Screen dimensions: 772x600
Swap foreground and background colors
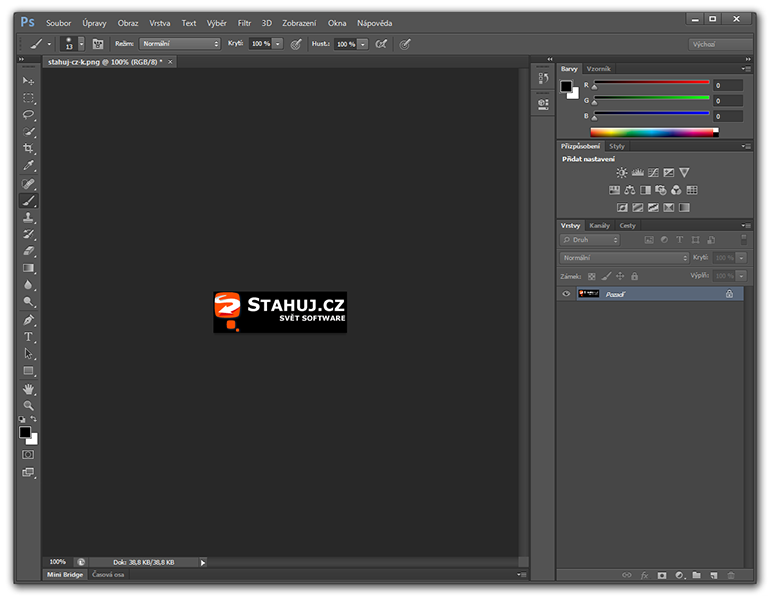tap(33, 419)
